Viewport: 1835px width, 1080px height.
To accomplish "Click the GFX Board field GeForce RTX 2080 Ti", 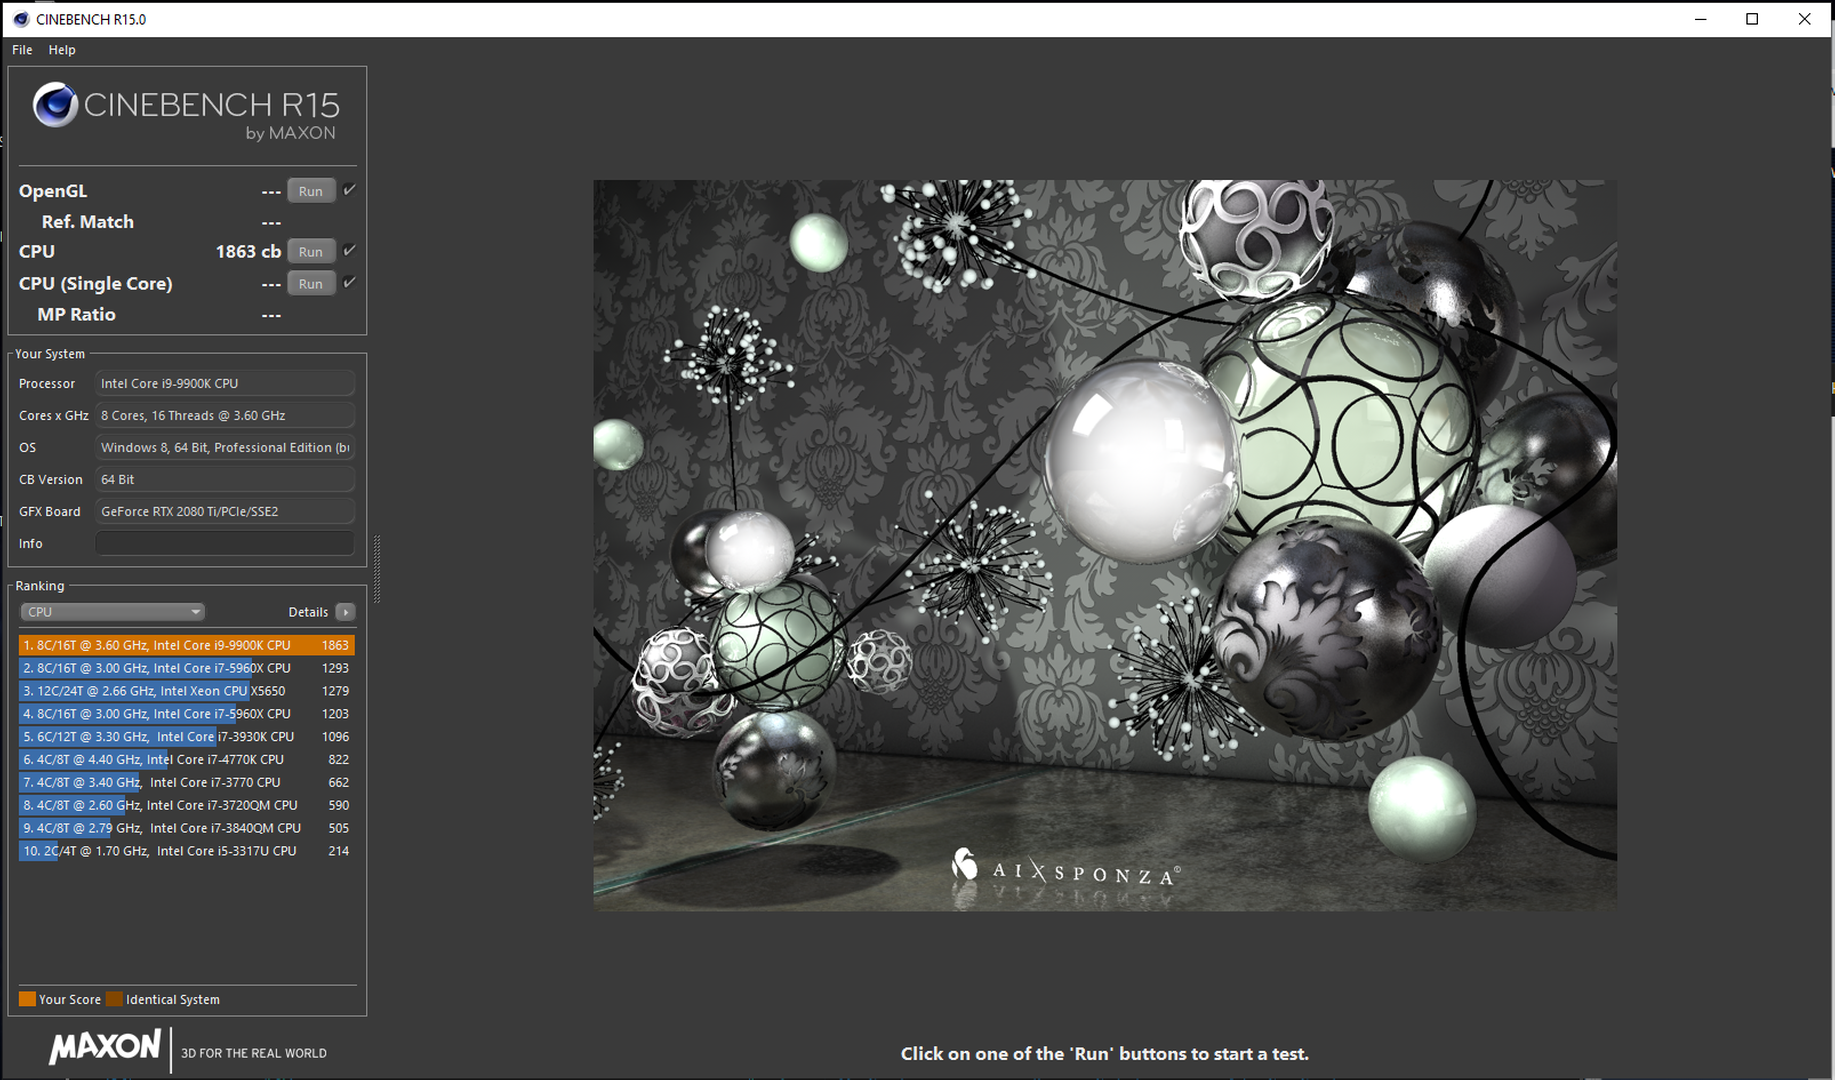I will (225, 511).
